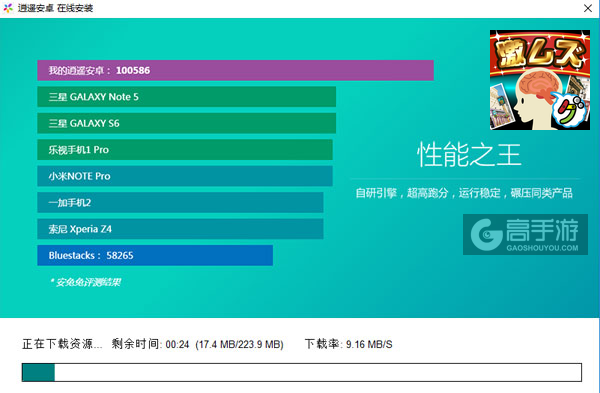Select the 索尼 Xperia Z4 bar
The width and height of the screenshot is (600, 393).
click(x=180, y=229)
